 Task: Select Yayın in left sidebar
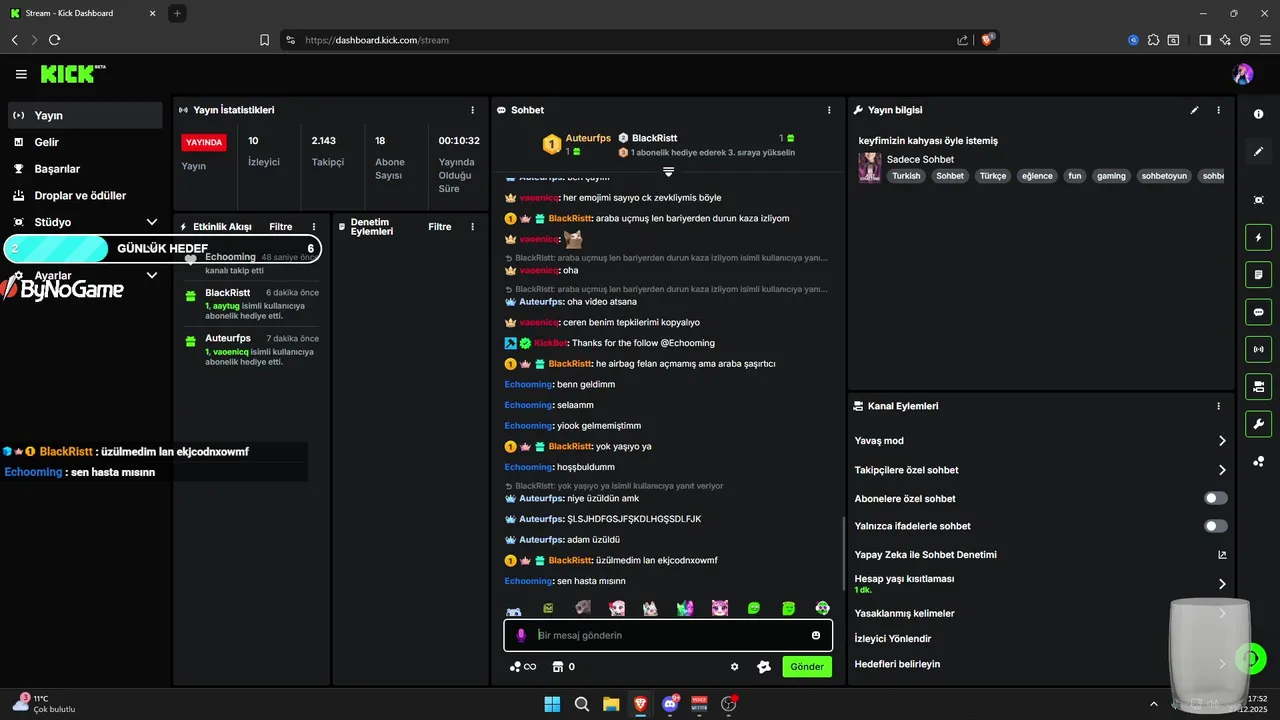pos(85,115)
